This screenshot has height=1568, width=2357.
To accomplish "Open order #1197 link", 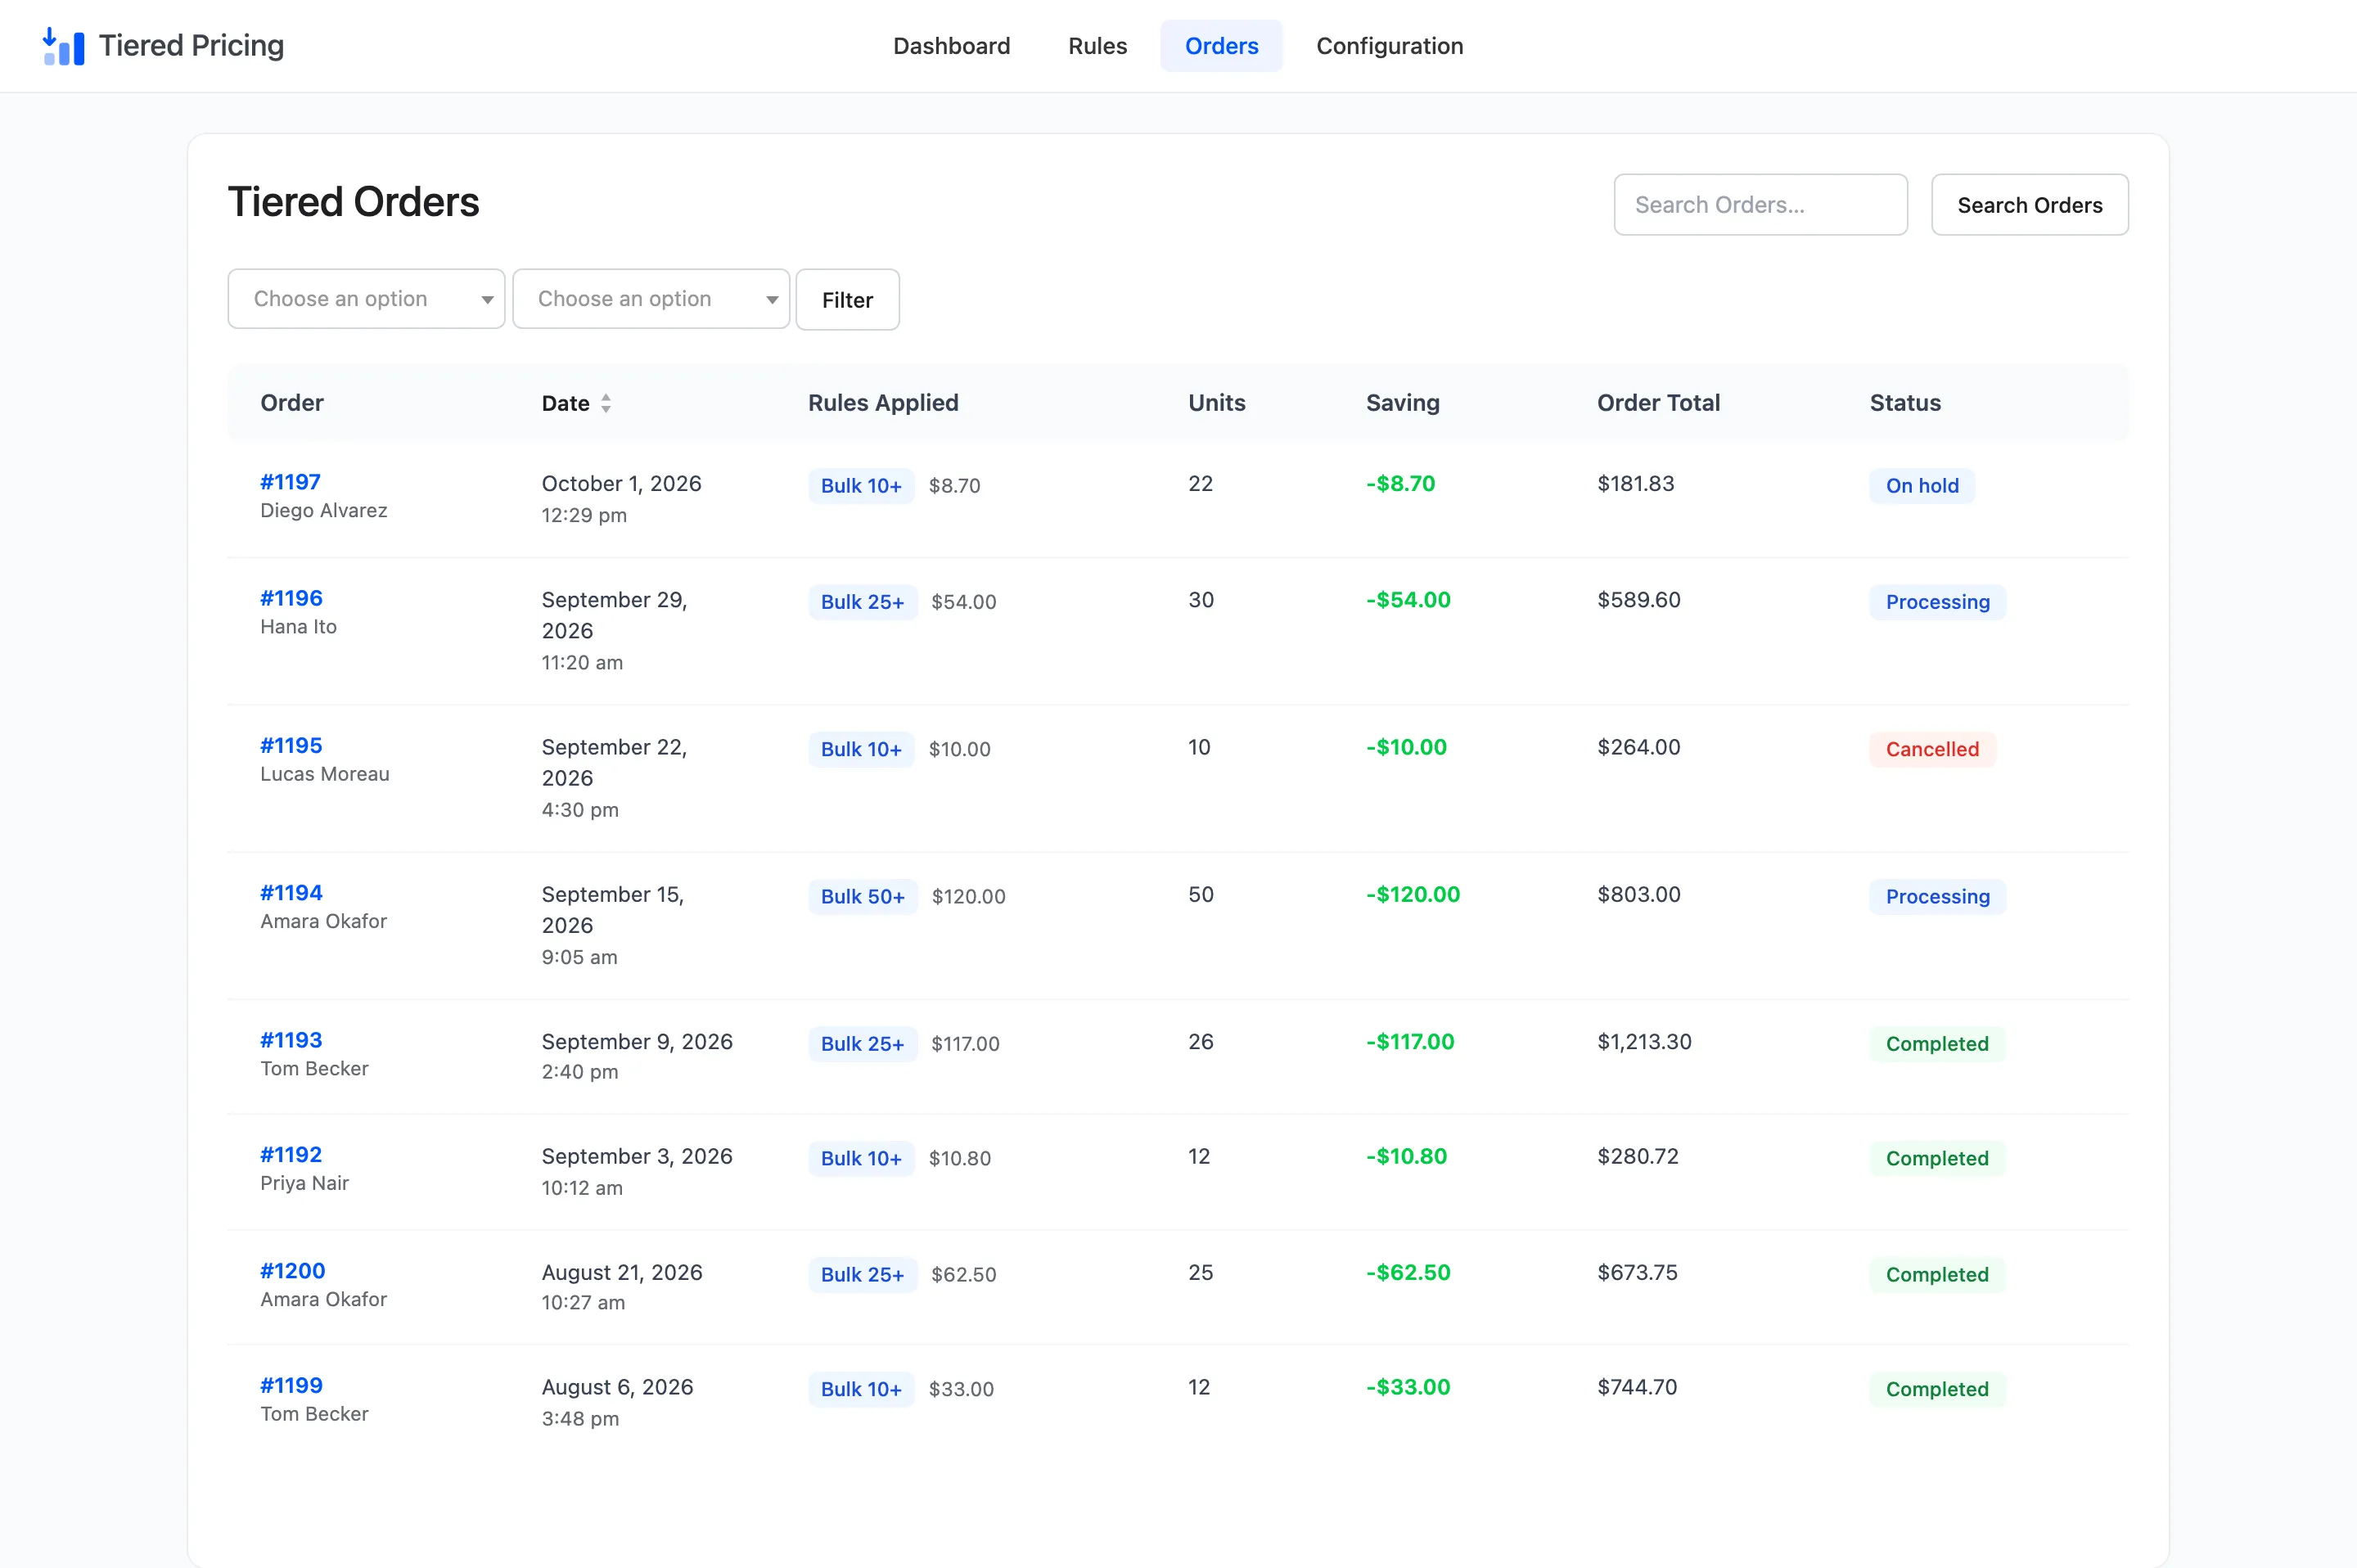I will 290,482.
